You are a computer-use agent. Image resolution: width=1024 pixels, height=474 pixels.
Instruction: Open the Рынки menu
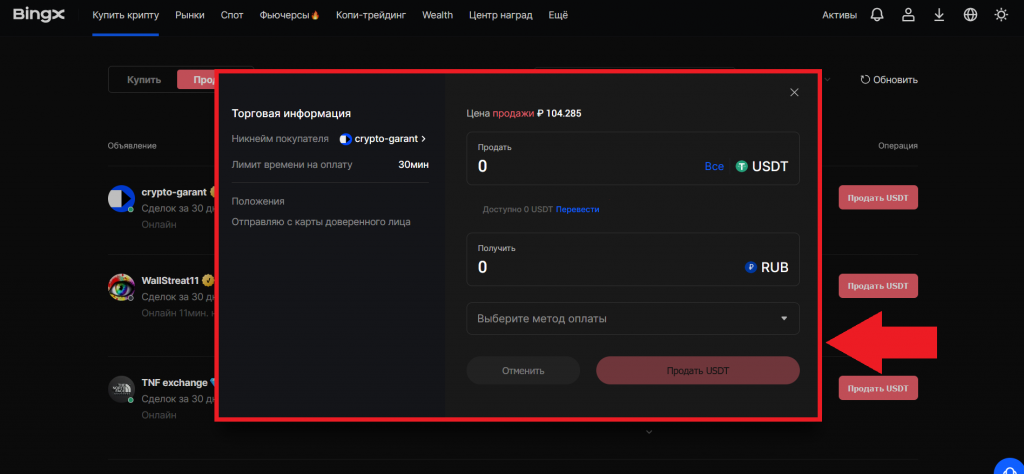tap(190, 15)
